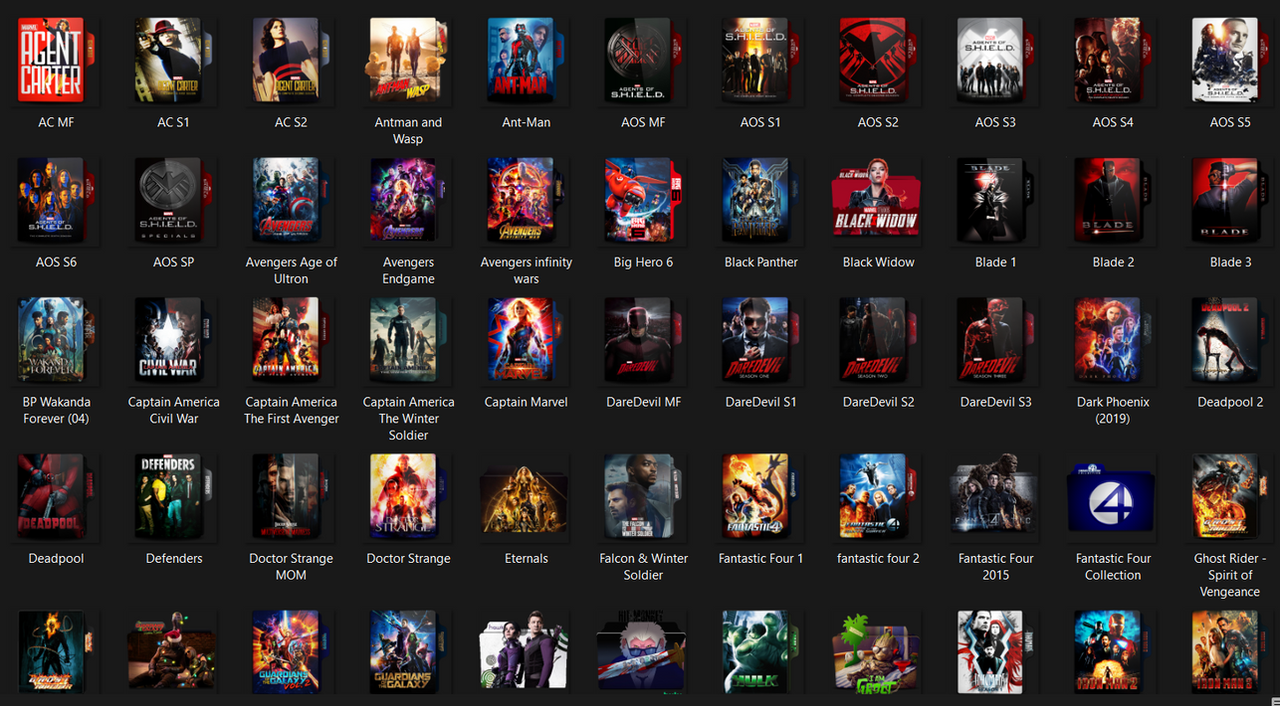The height and width of the screenshot is (706, 1280).
Task: Open BP Wakanda Forever (04) folder icon
Action: point(56,340)
